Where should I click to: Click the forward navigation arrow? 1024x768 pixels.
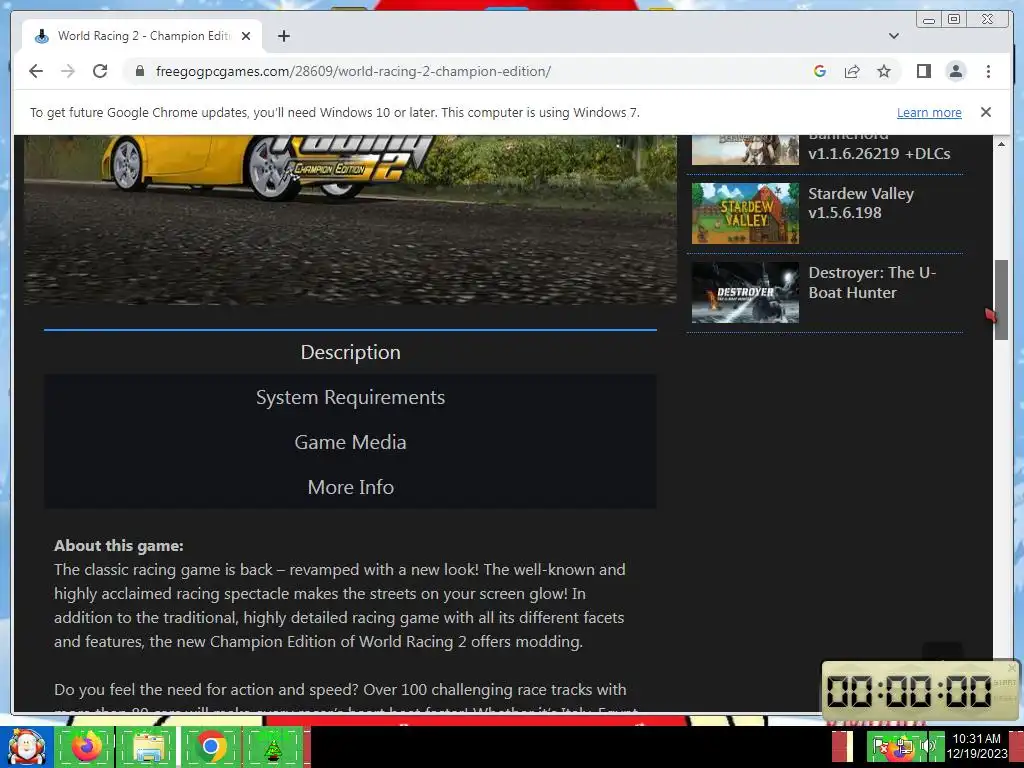[68, 71]
